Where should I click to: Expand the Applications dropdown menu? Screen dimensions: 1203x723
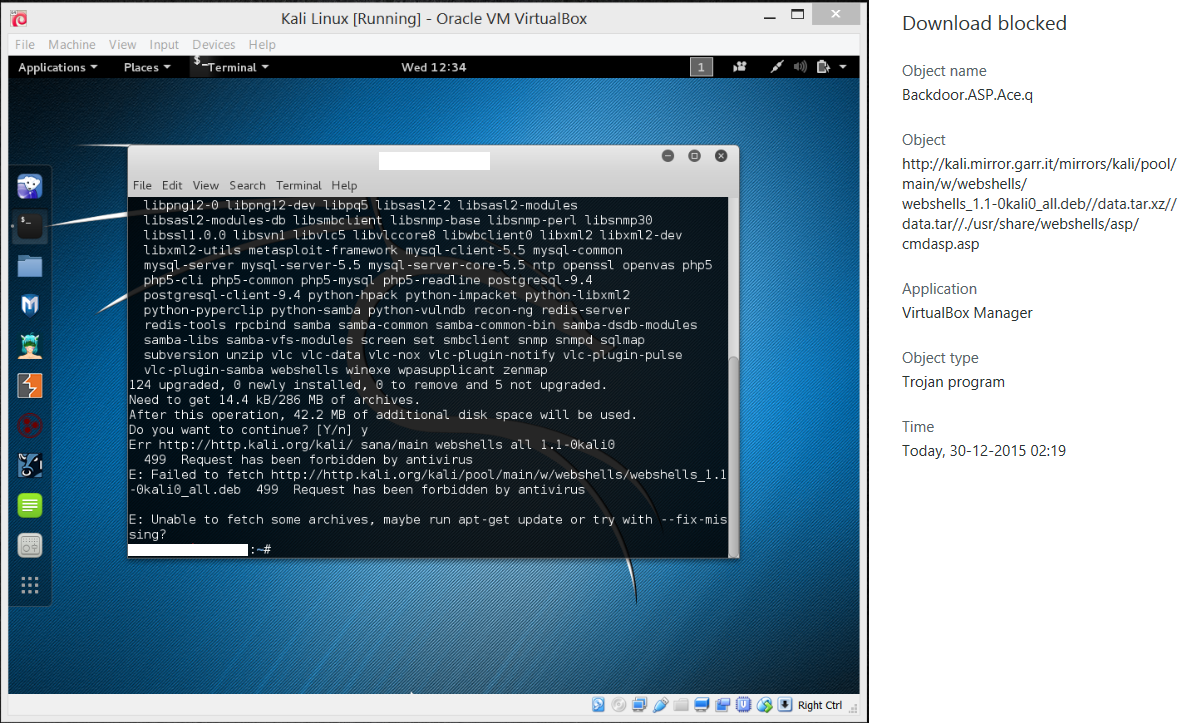tap(58, 67)
